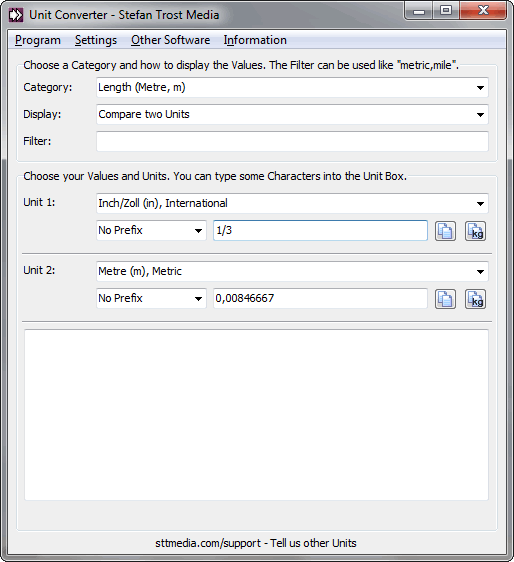Click the Unit 1 copy value icon
Image resolution: width=514 pixels, height=562 pixels.
[445, 231]
